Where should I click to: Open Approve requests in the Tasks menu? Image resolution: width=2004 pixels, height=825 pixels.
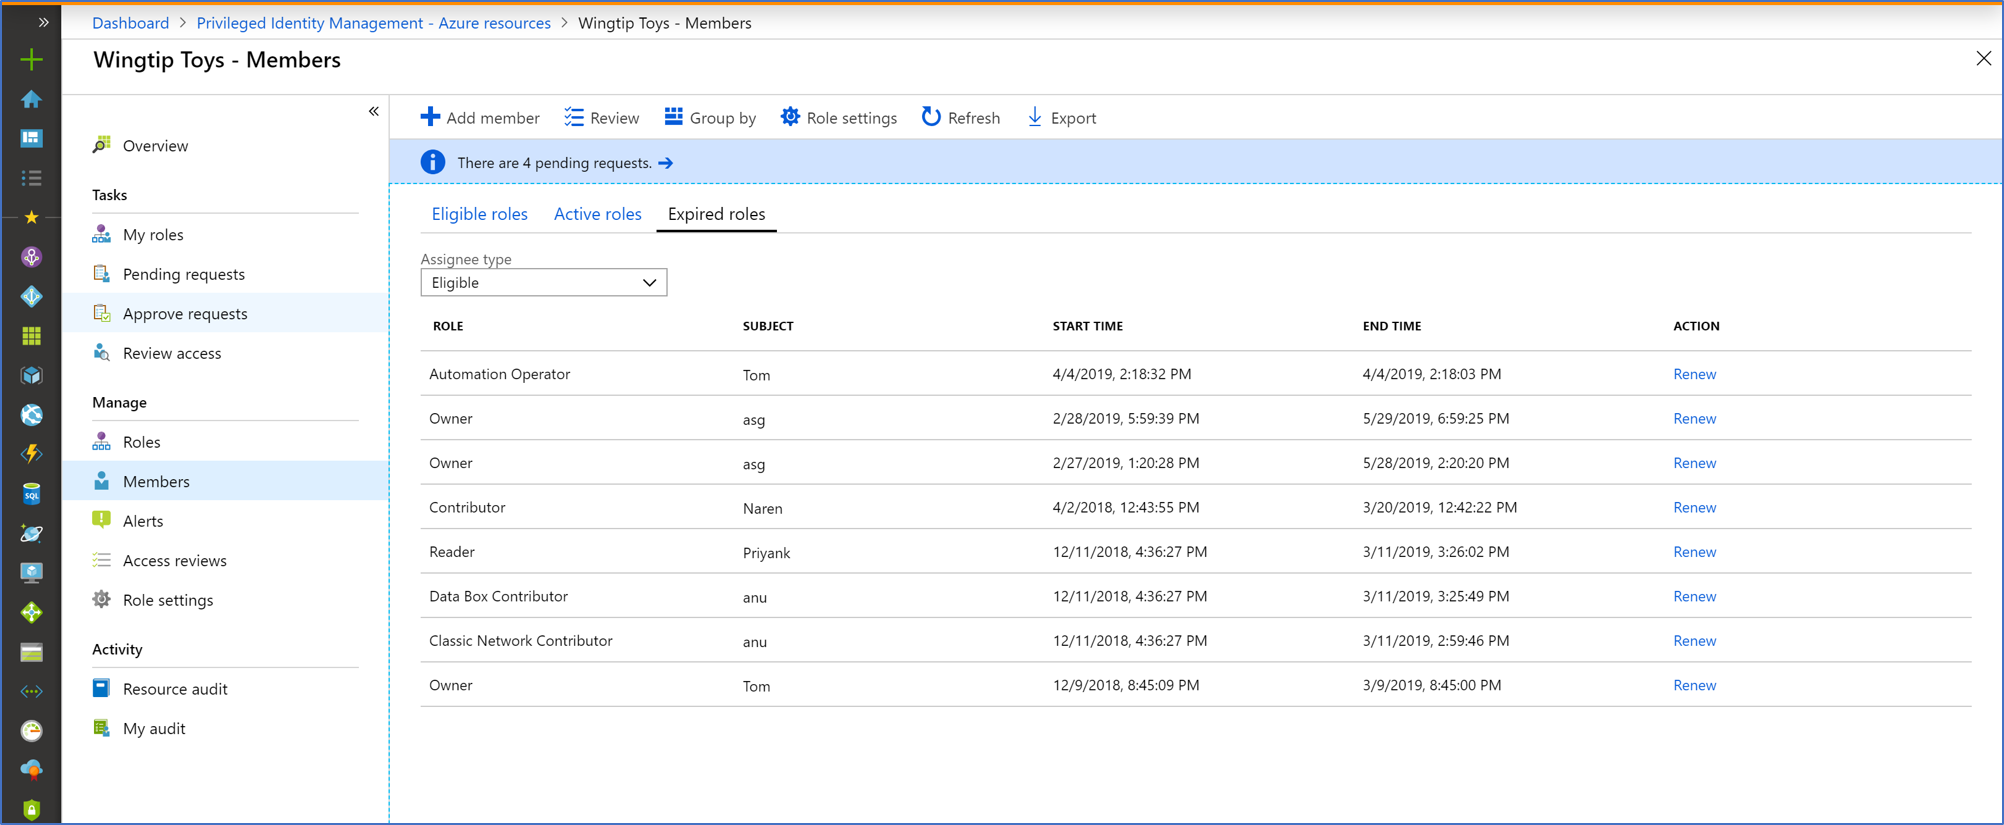185,313
